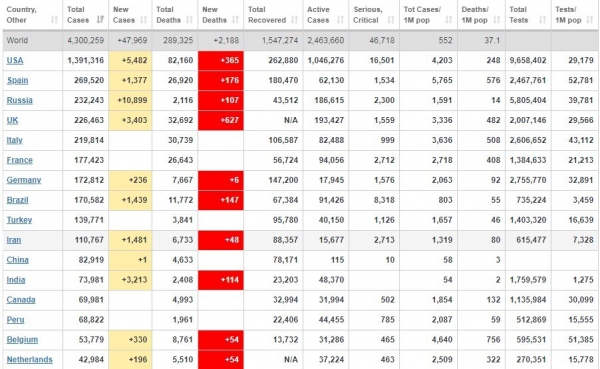The width and height of the screenshot is (600, 369).
Task: Sort by Active Cases column arrows
Action: (x=340, y=20)
